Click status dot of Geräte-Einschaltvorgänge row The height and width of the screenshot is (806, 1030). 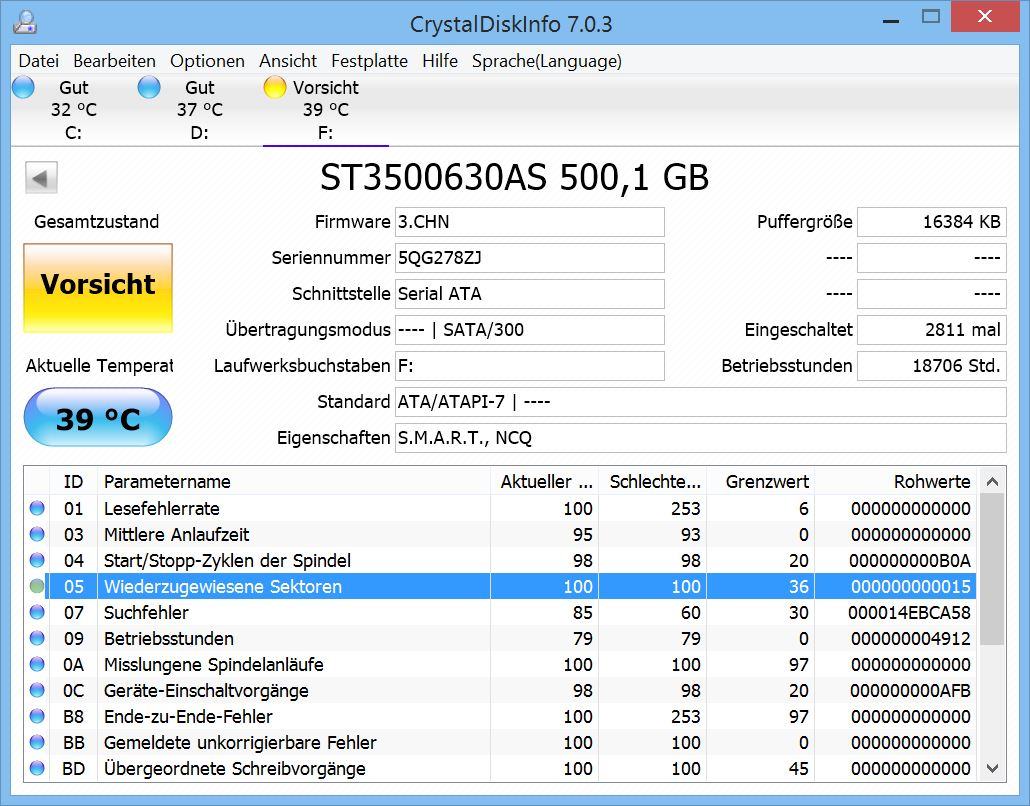pos(37,690)
